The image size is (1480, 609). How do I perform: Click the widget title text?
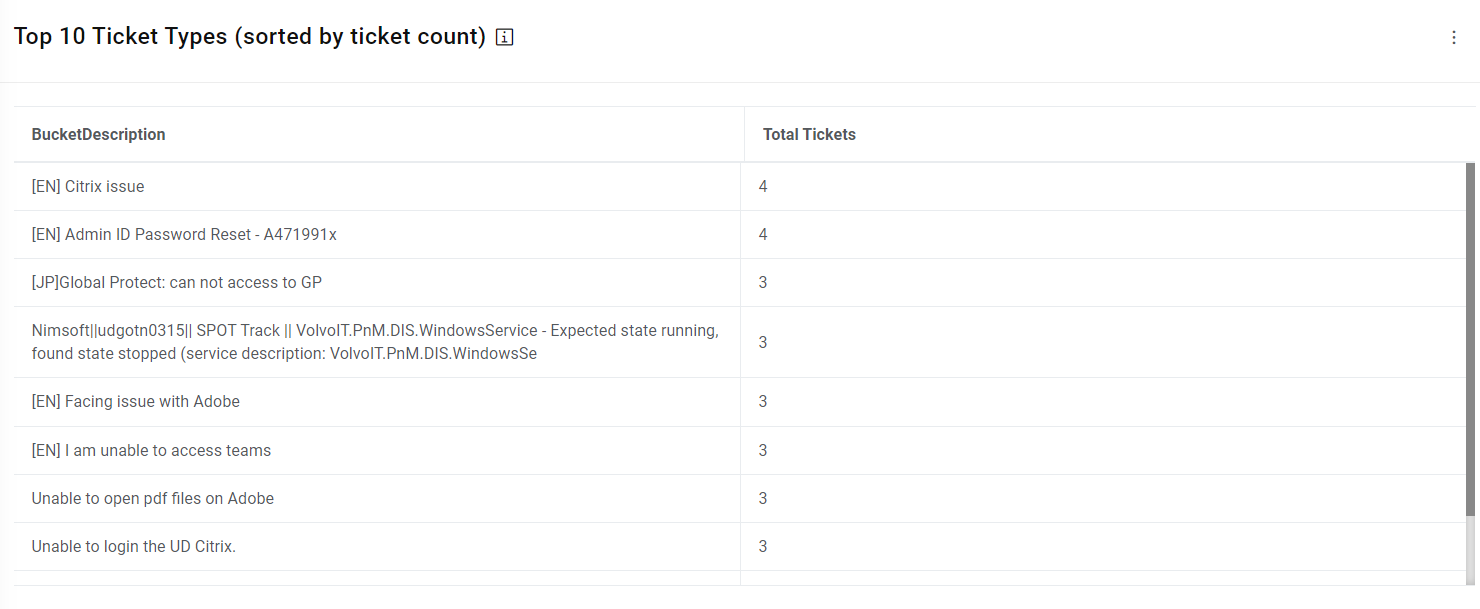(x=250, y=37)
